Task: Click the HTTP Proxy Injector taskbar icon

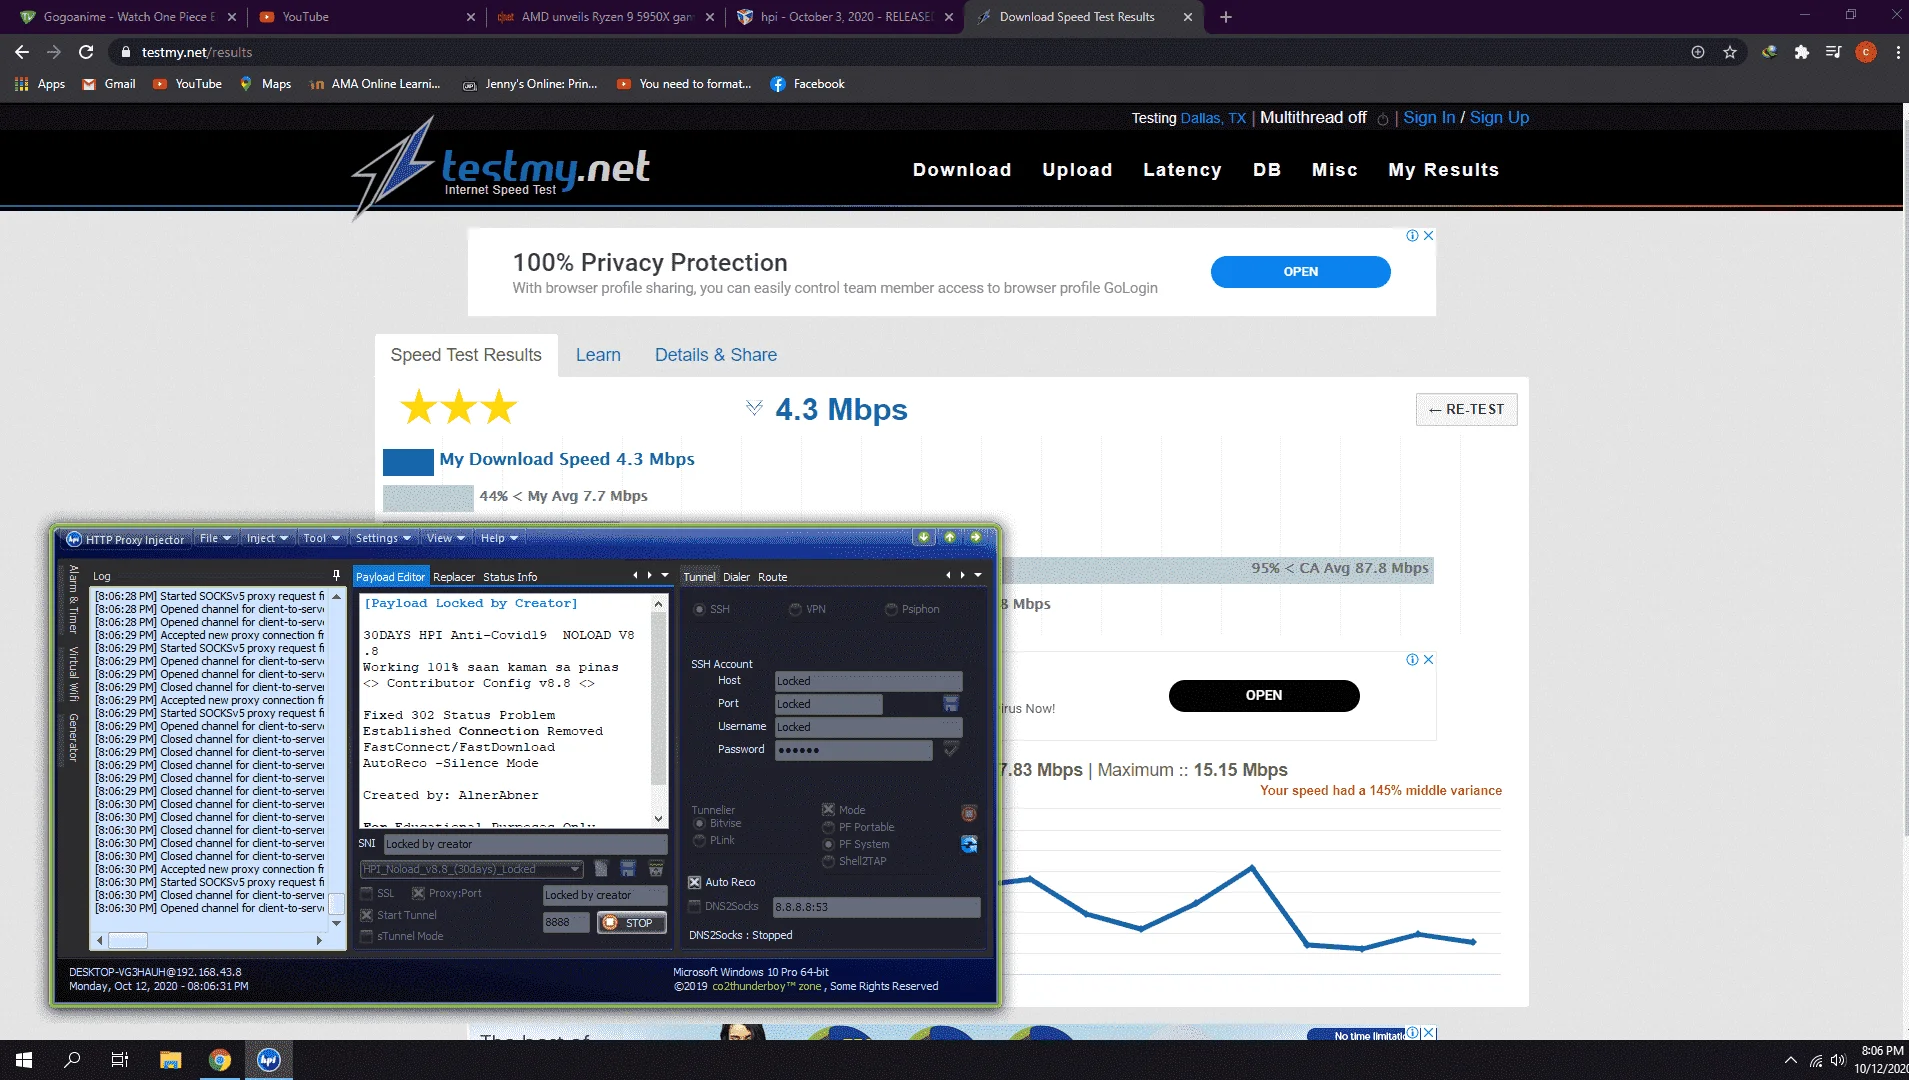Action: [268, 1060]
